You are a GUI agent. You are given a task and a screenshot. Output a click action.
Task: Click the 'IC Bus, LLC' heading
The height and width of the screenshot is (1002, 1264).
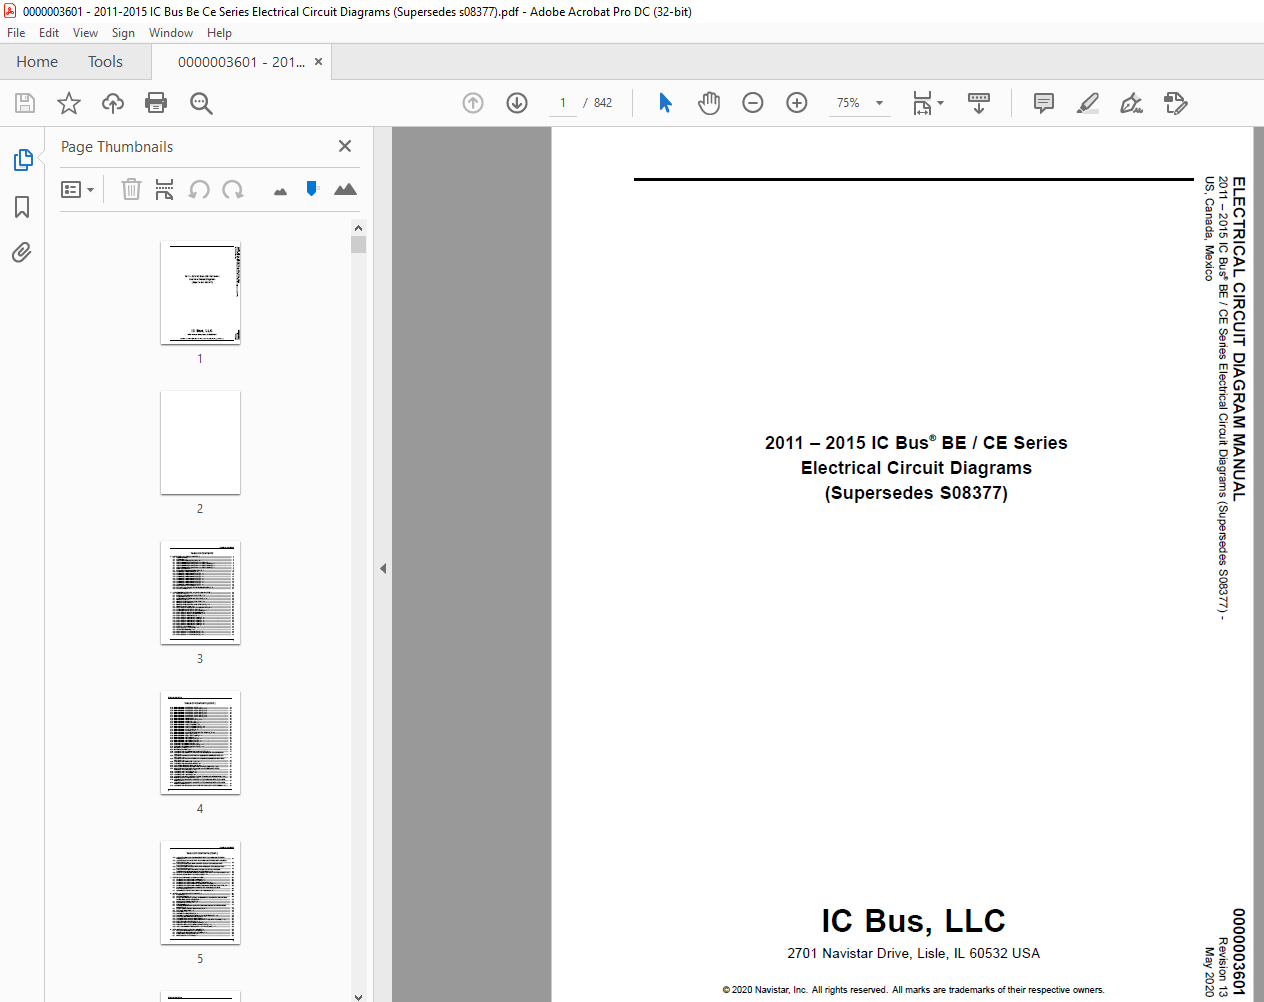coord(913,920)
